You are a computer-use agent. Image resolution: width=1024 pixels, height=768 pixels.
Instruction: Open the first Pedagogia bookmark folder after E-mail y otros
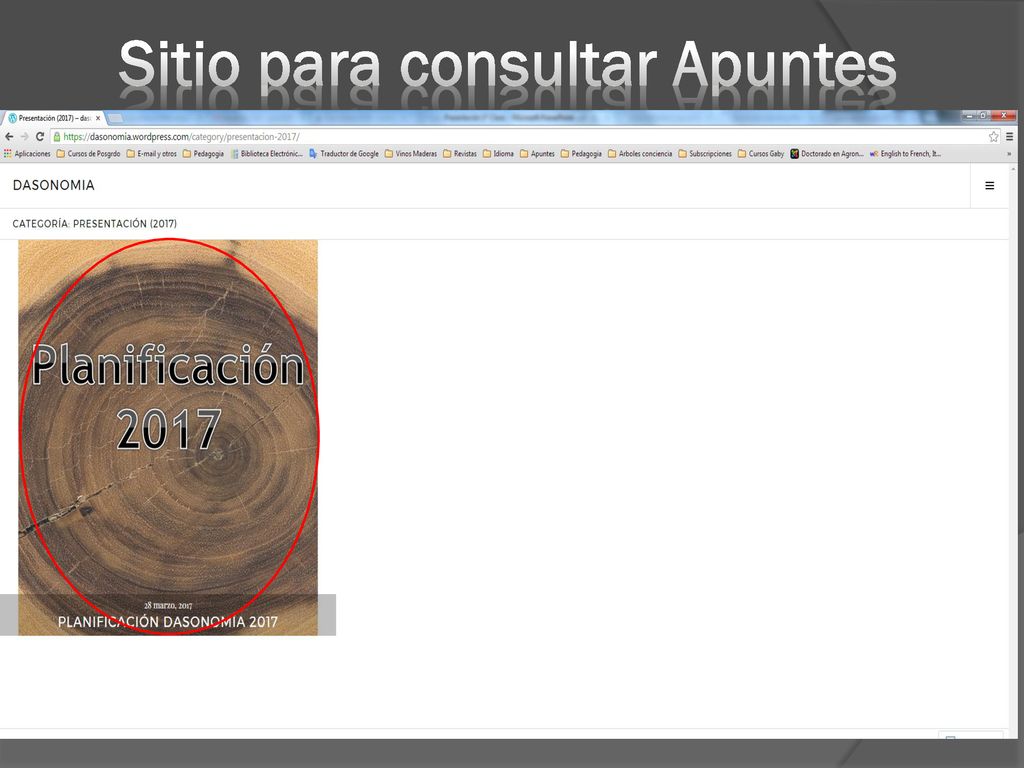click(203, 153)
